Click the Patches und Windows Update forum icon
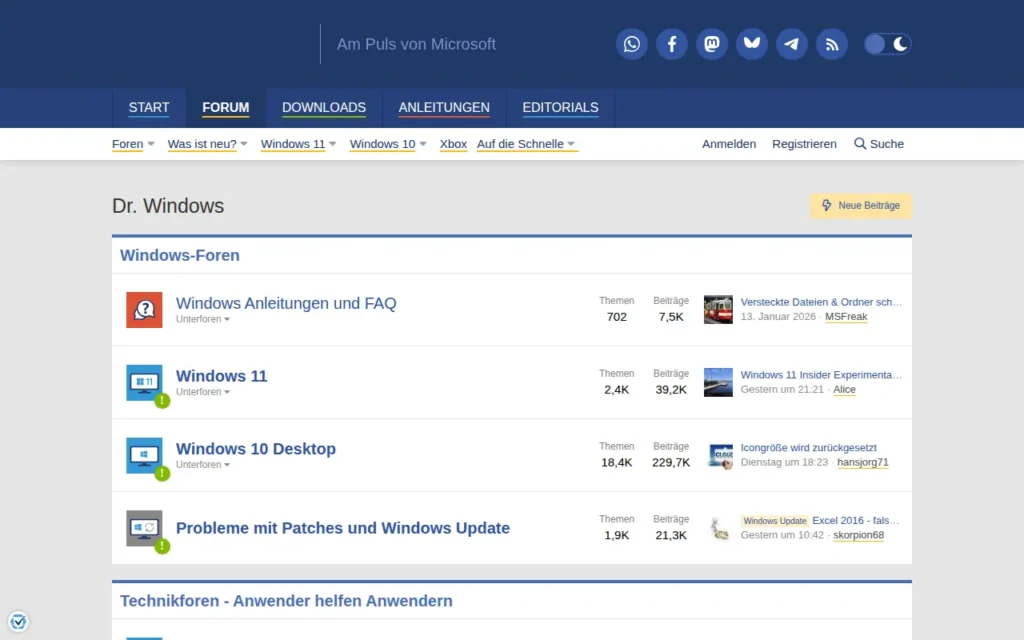The image size is (1024, 640). [x=144, y=528]
